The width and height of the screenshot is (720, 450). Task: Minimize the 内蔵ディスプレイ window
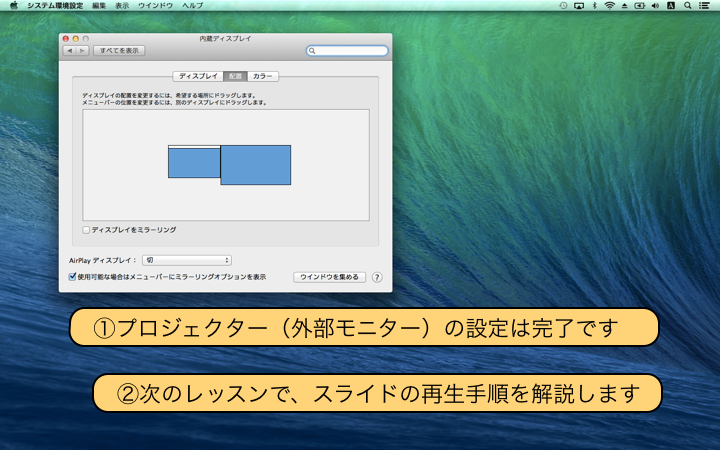click(x=76, y=39)
